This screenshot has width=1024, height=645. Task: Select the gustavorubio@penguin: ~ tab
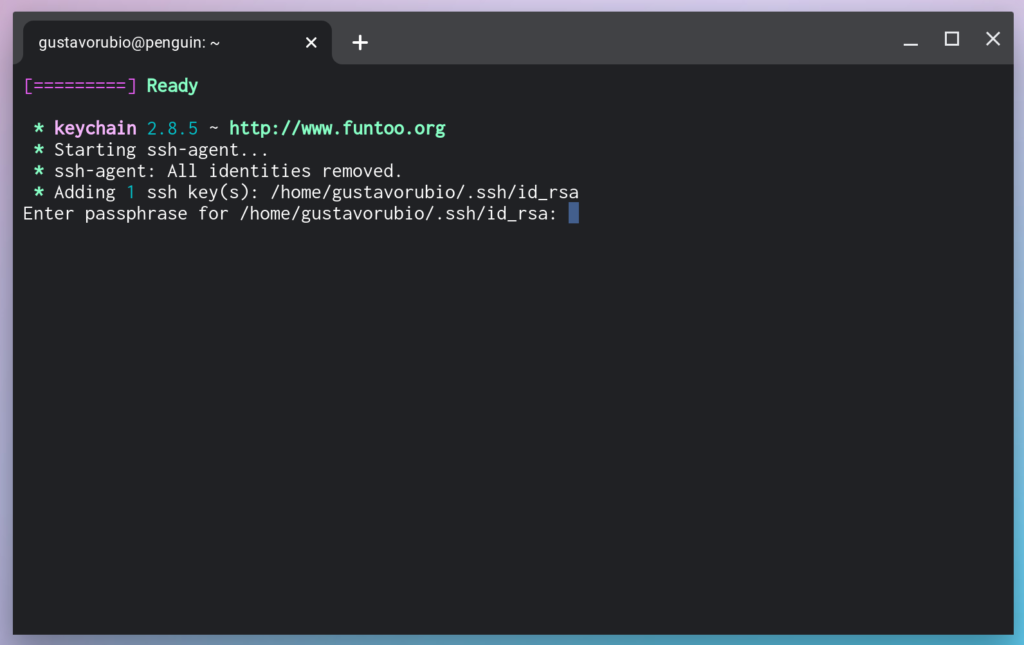[177, 42]
